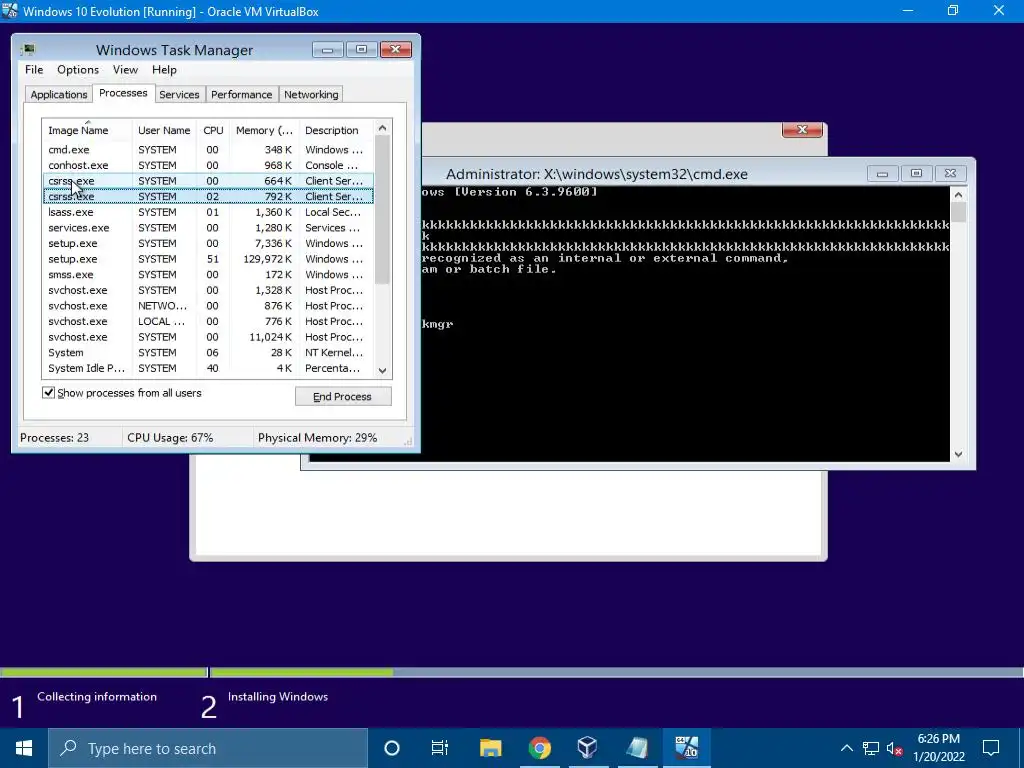Minimize the Windows Task Manager window
The height and width of the screenshot is (768, 1024).
[x=328, y=50]
